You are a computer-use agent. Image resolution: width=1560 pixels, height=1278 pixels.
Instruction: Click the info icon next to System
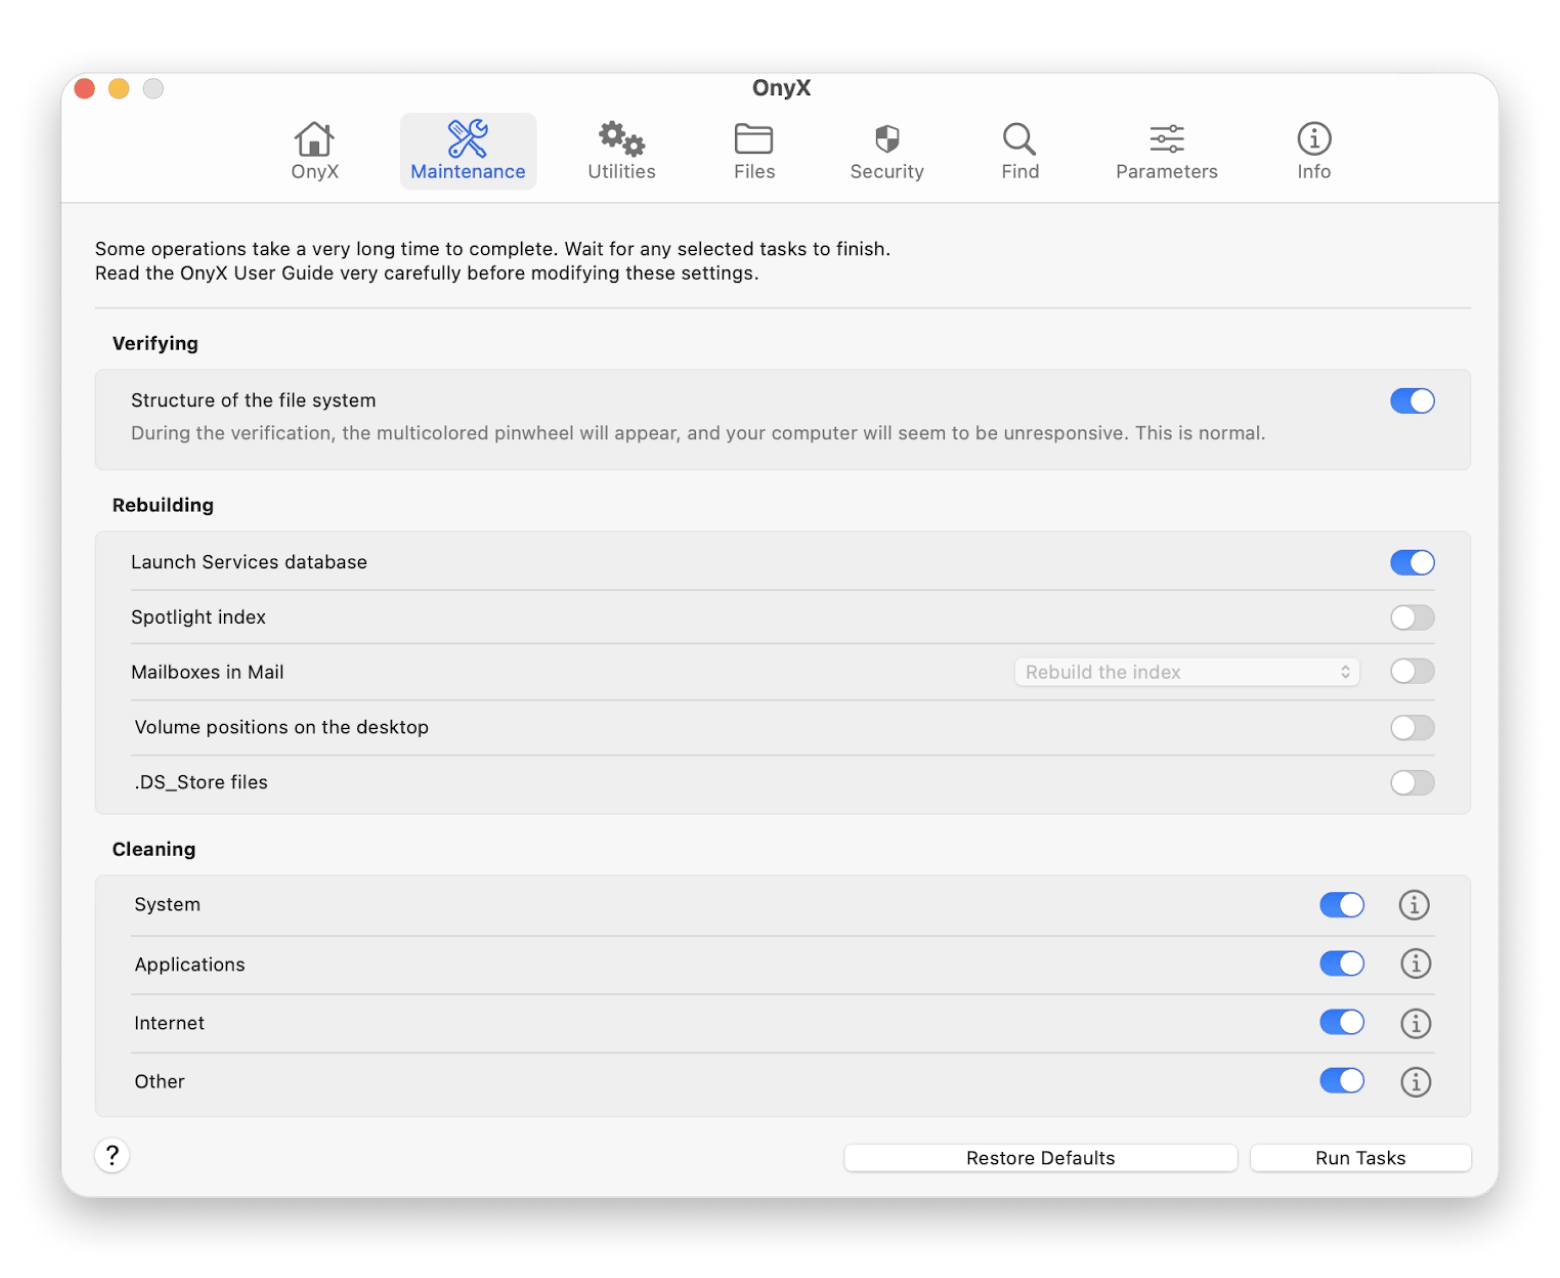point(1414,905)
